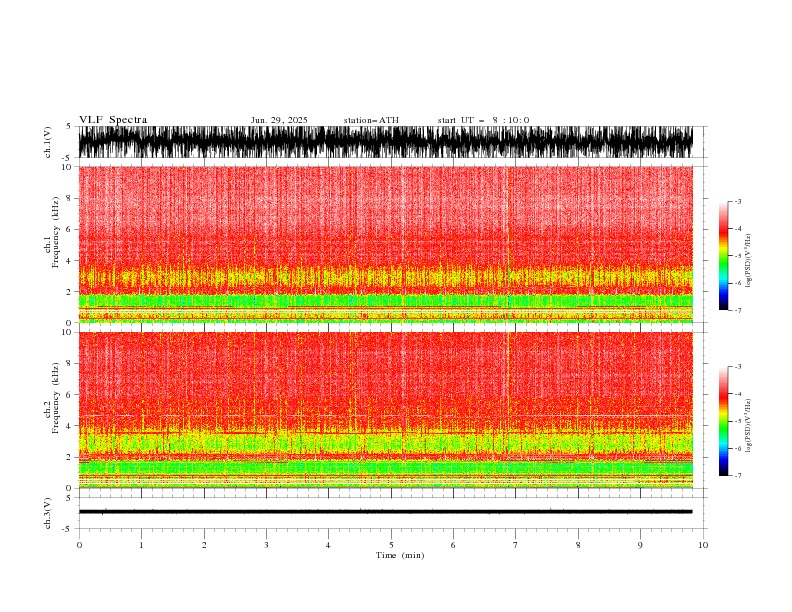792x612 pixels.
Task: Click the ch.1 spectrogram "8" kHz tick label
Action: pyautogui.click(x=70, y=198)
